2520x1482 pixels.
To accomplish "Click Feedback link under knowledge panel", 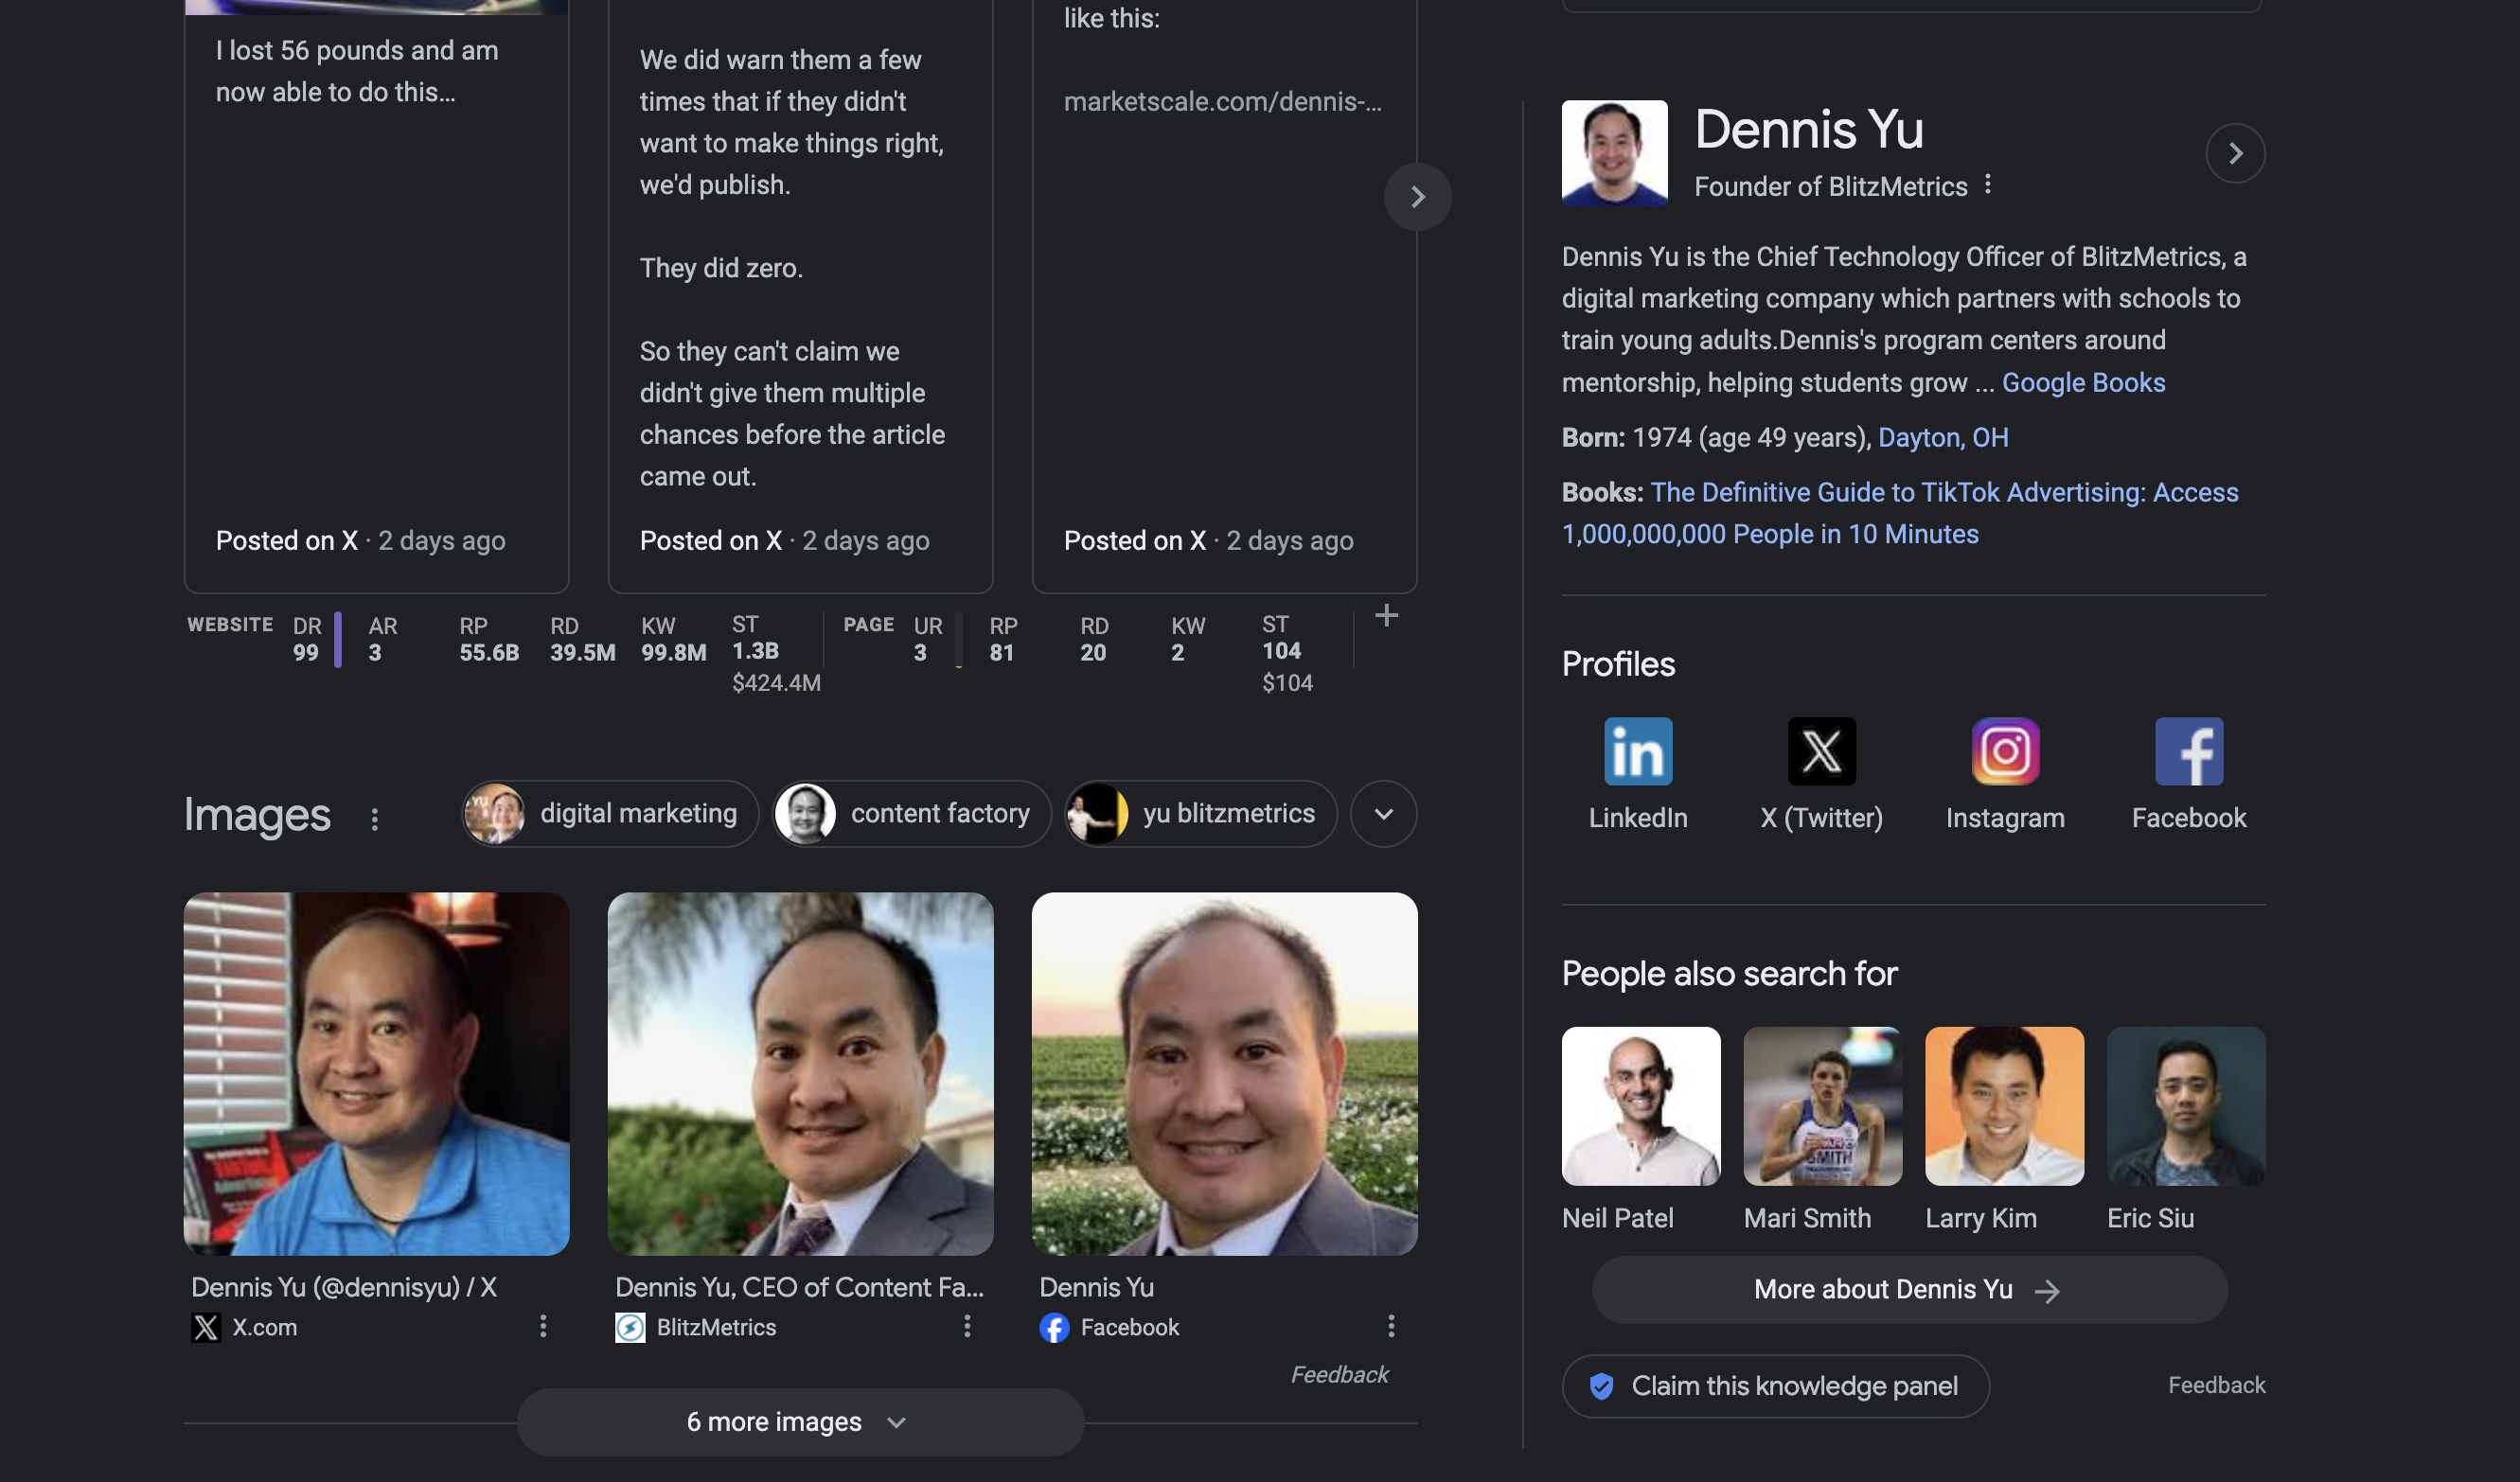I will 2216,1385.
